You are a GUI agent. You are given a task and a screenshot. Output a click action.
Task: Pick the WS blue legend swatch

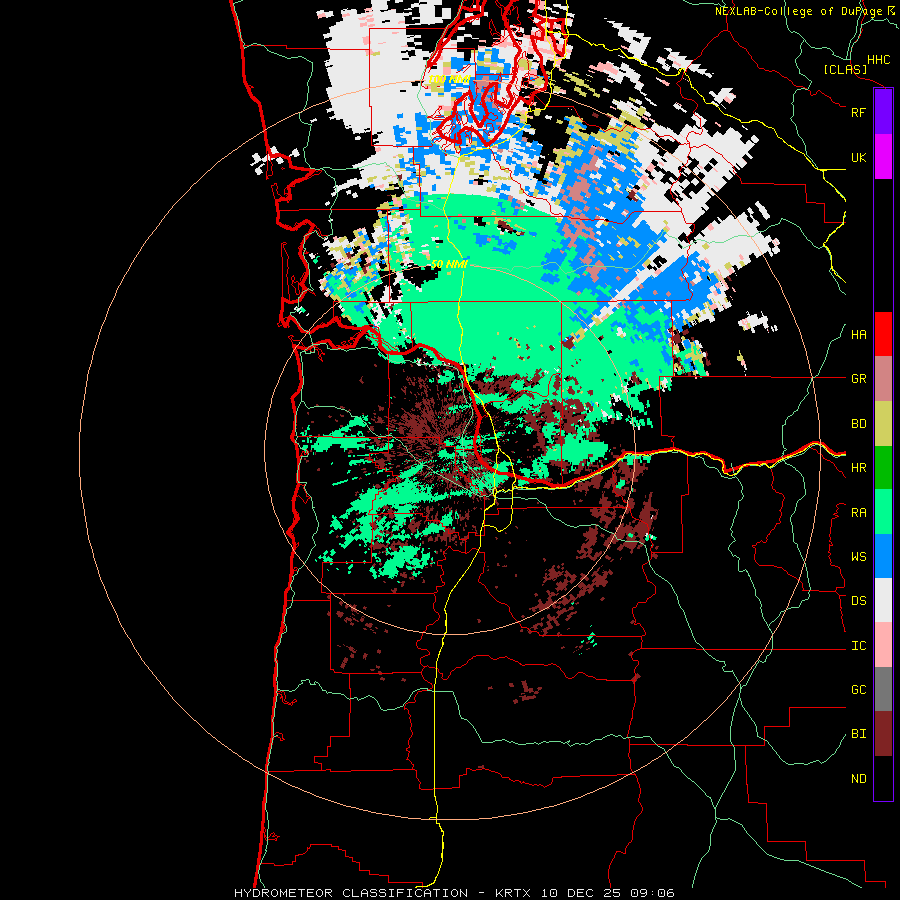pos(883,556)
